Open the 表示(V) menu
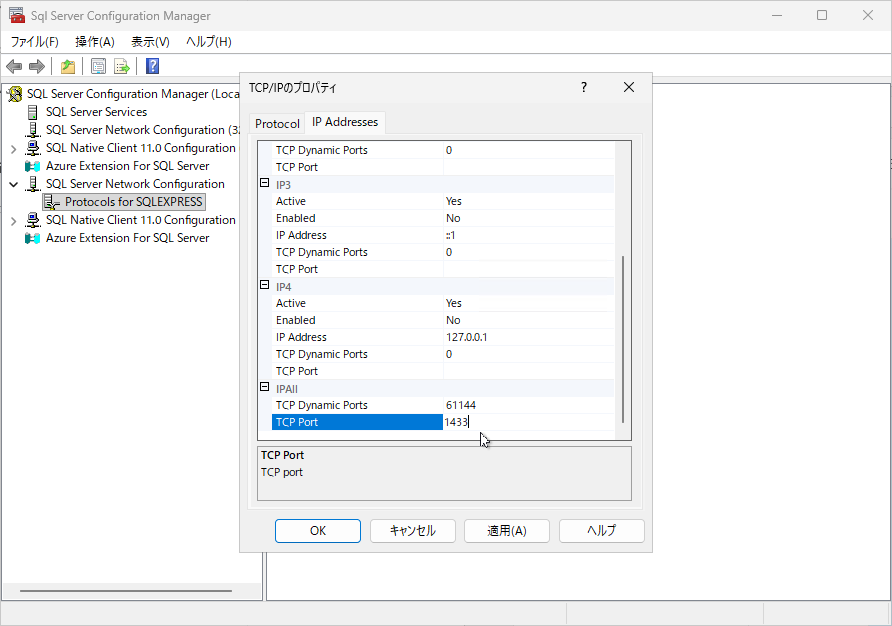The image size is (892, 626). point(150,42)
